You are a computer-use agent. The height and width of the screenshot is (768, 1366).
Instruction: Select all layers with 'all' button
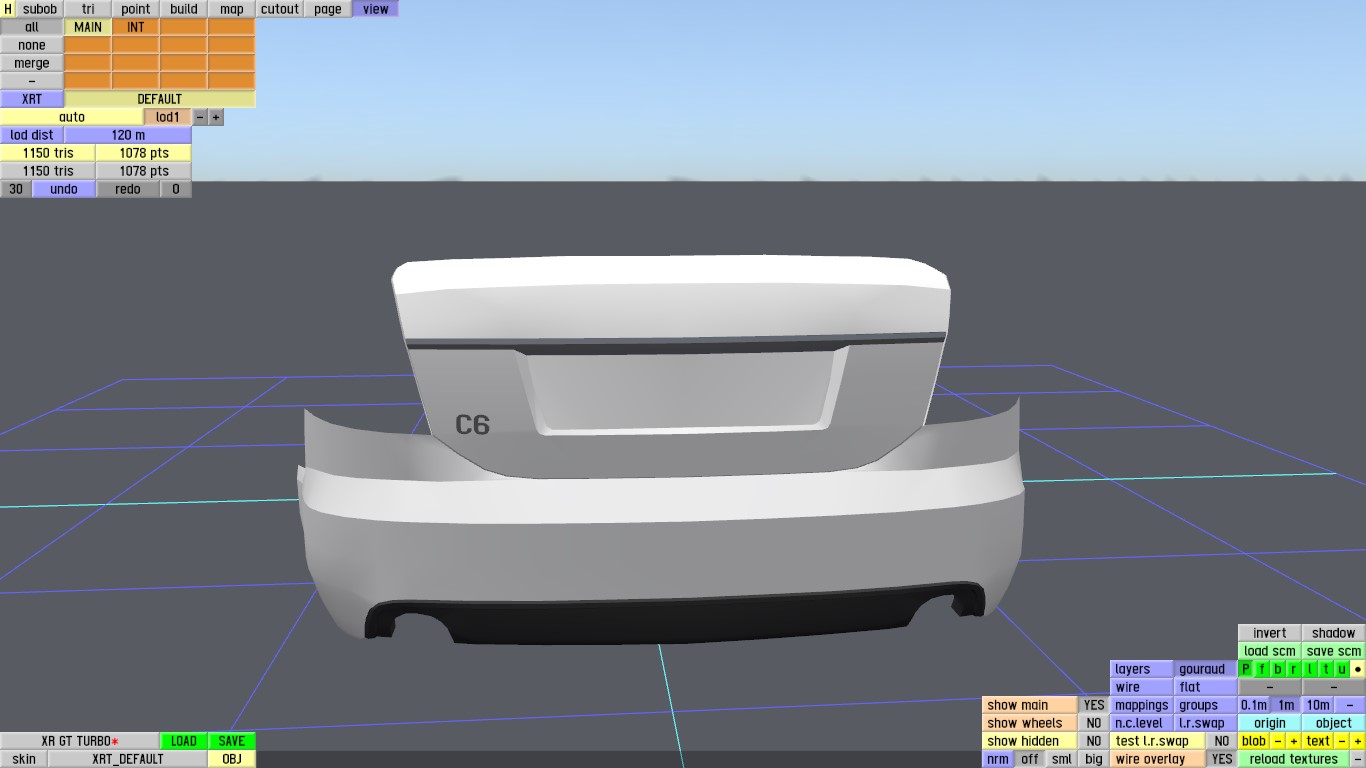32,27
